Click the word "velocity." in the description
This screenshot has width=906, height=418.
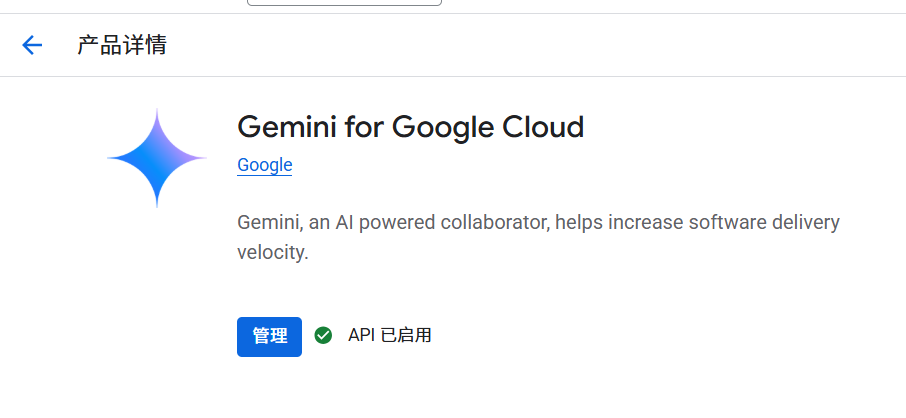(x=273, y=253)
